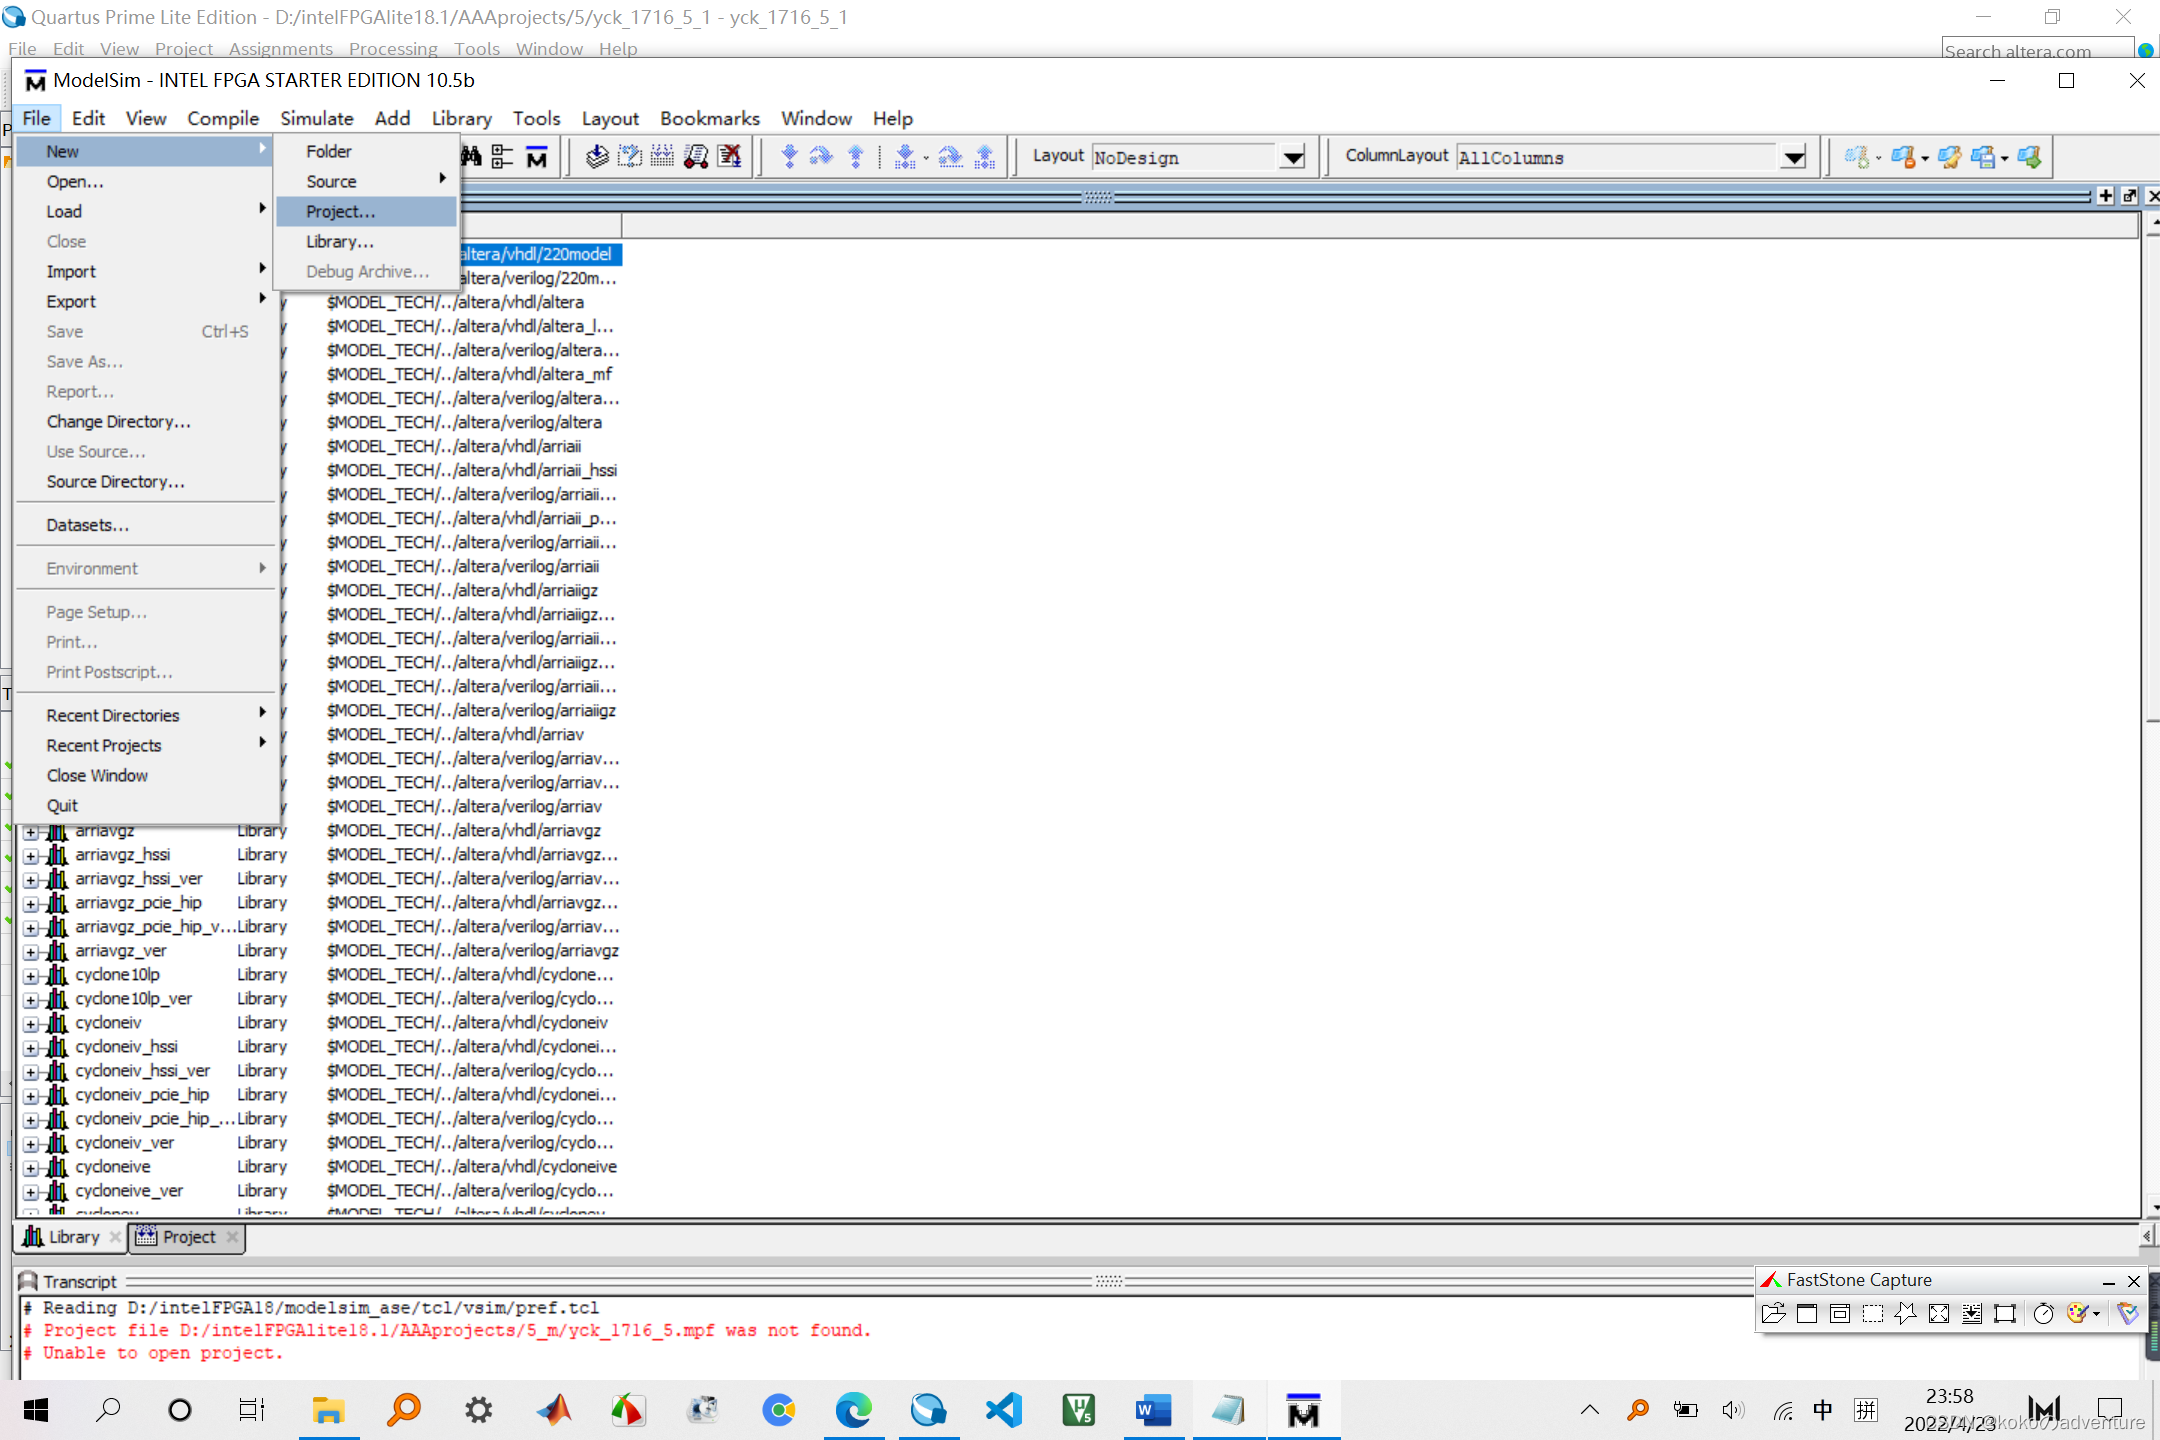Viewport: 2160px width, 1440px height.
Task: Open the ColumnLayout AllColumns dropdown arrow
Action: [1795, 158]
